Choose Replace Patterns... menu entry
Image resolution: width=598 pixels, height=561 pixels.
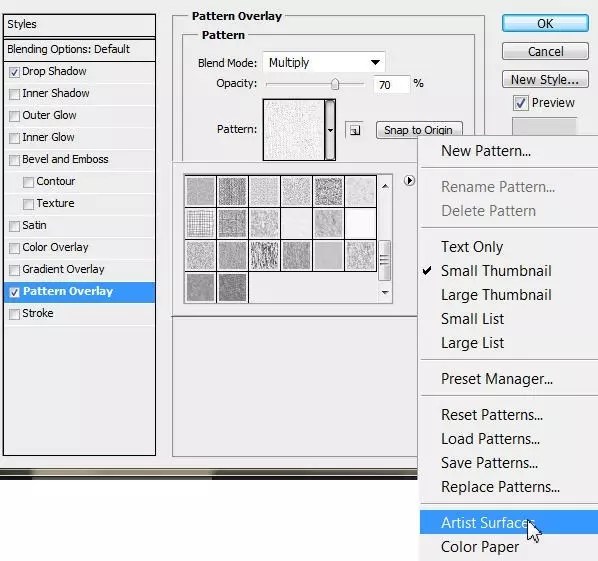(500, 487)
